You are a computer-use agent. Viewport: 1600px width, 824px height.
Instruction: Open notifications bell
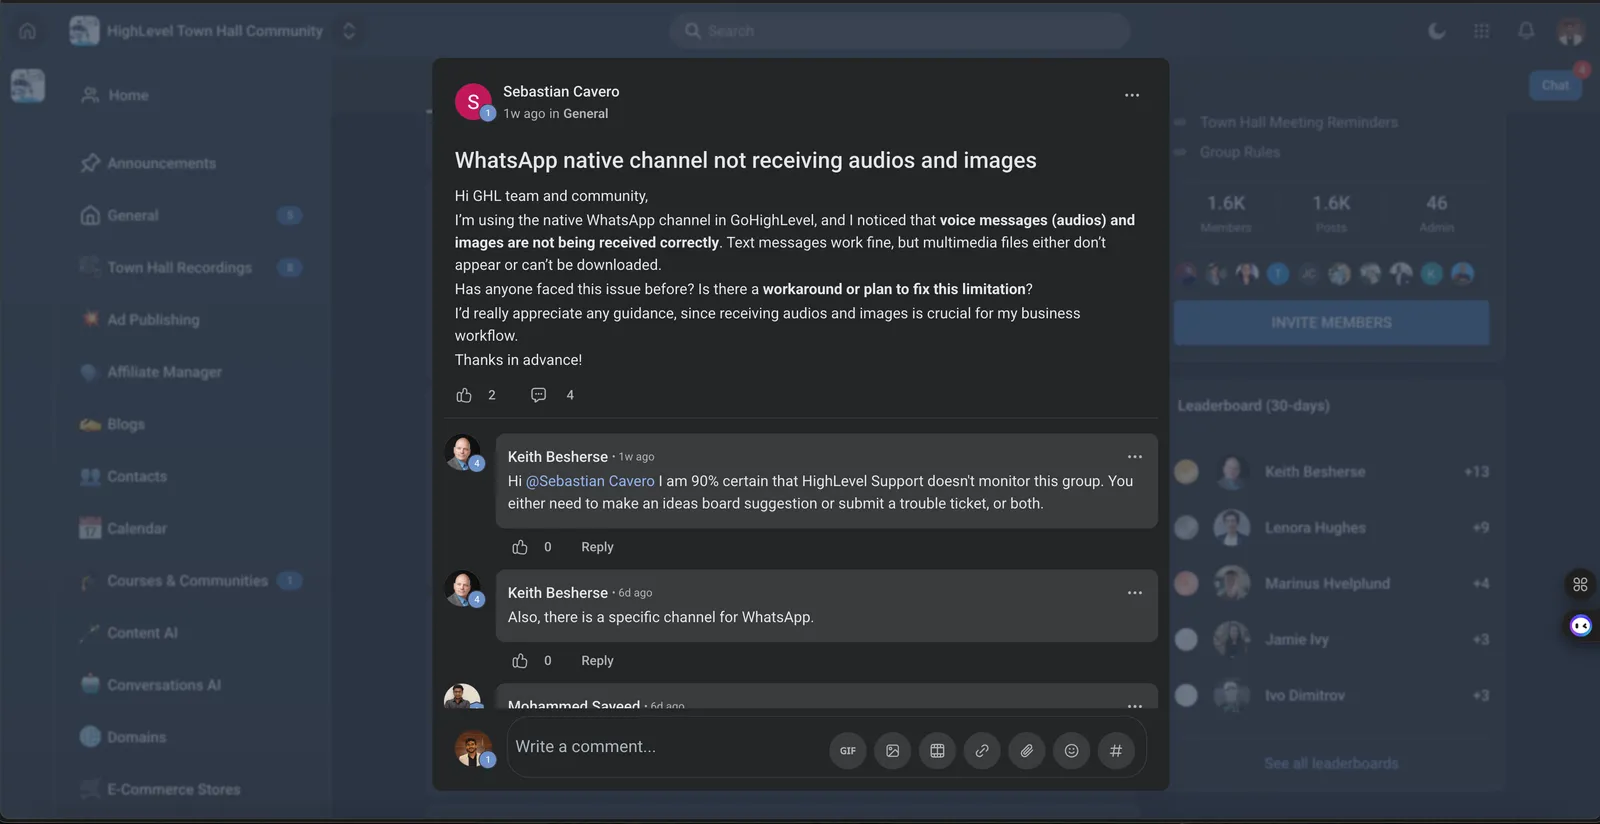(x=1526, y=31)
